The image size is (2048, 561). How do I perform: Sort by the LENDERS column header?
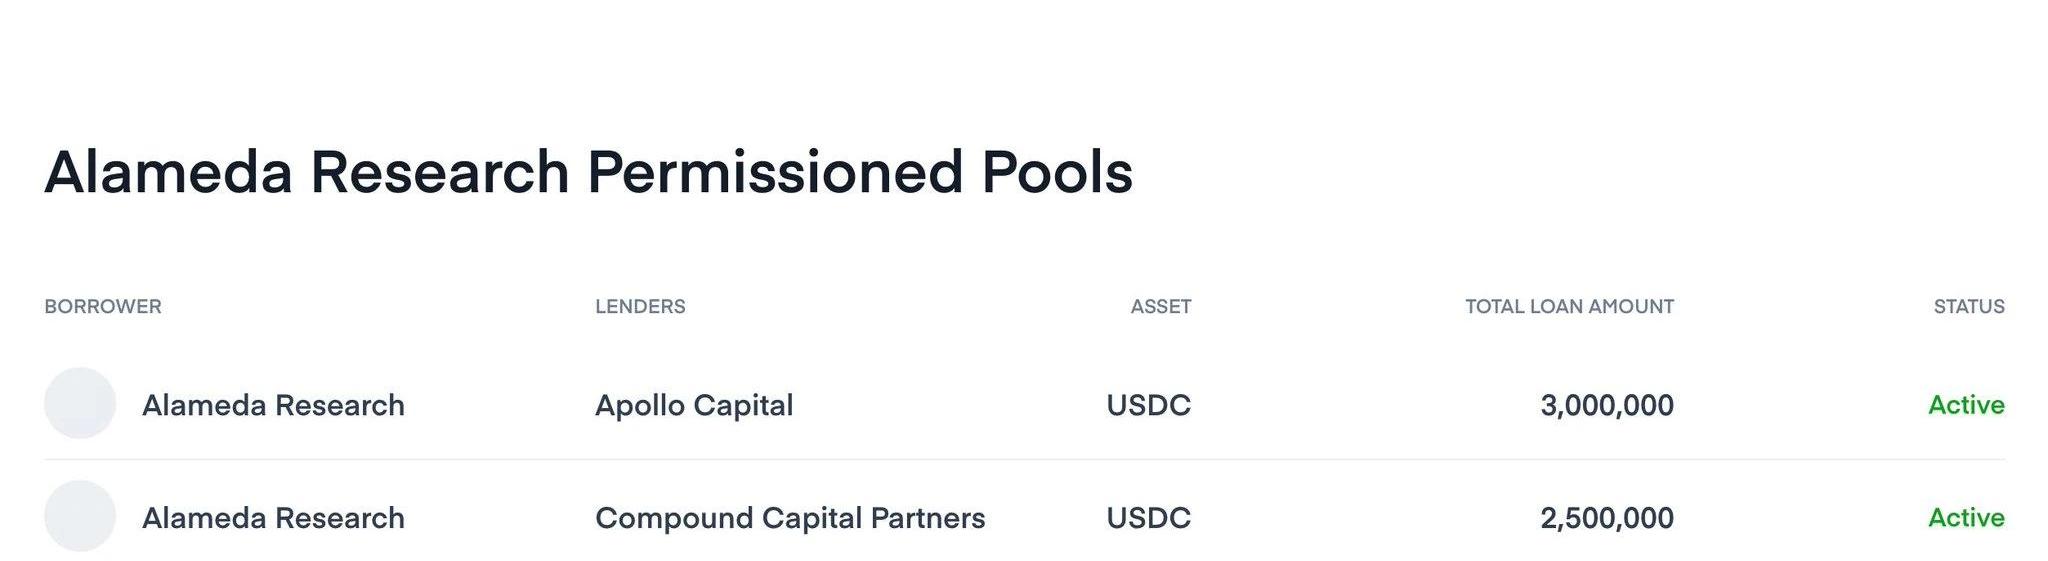[640, 307]
